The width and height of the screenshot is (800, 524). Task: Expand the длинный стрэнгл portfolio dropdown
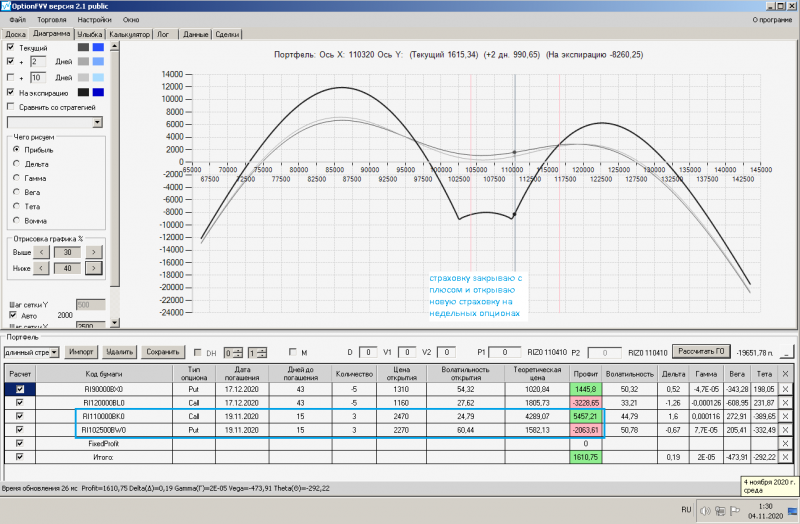tap(56, 352)
